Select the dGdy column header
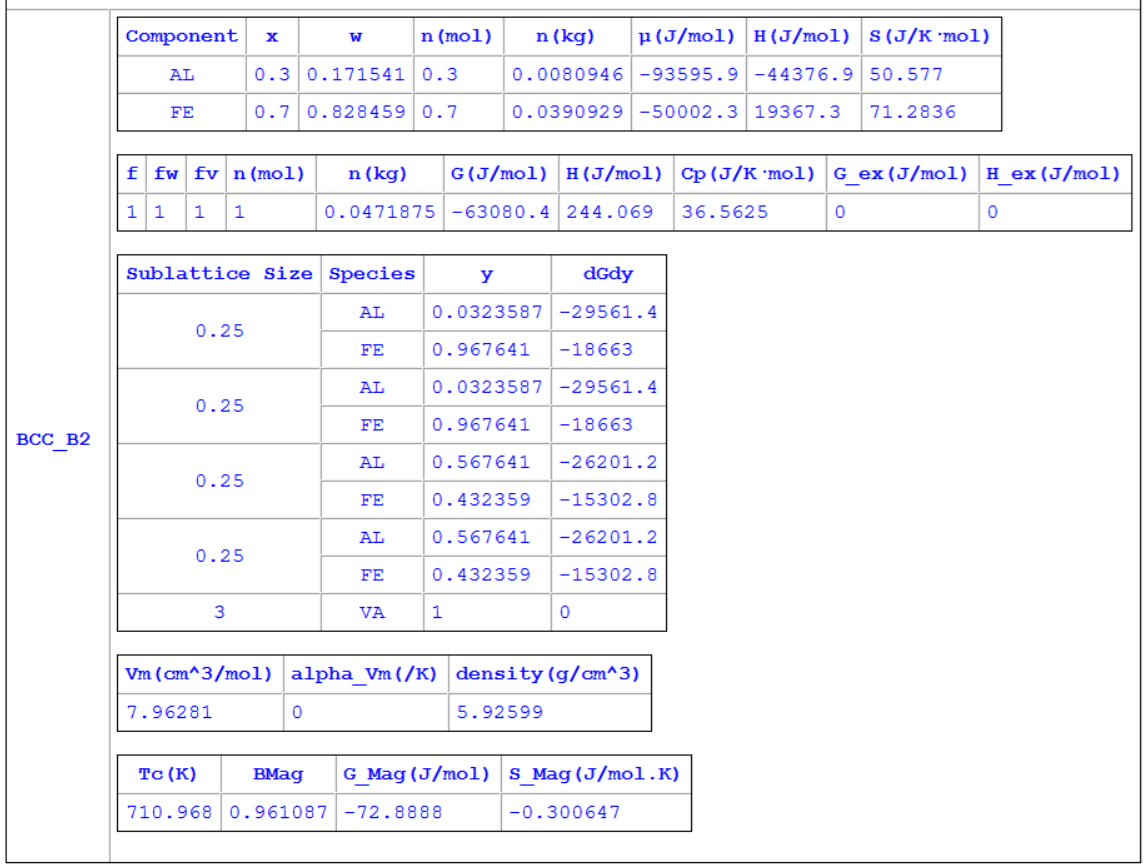Image resolution: width=1148 pixels, height=866 pixels. pyautogui.click(x=608, y=274)
